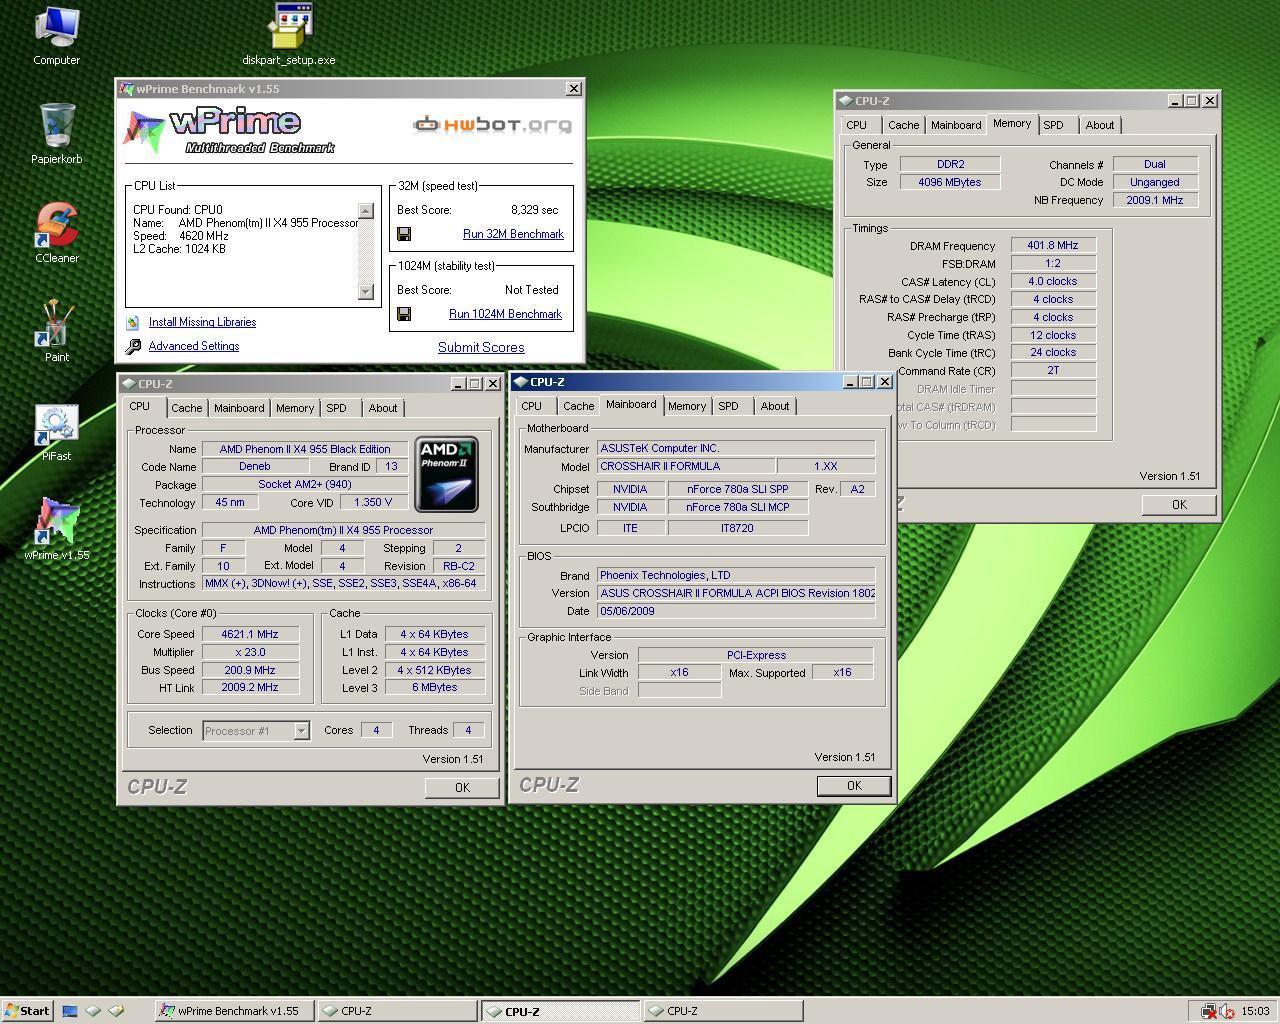Switch to Mainboard tab in CPU window
Image resolution: width=1280 pixels, height=1024 pixels.
click(x=239, y=408)
